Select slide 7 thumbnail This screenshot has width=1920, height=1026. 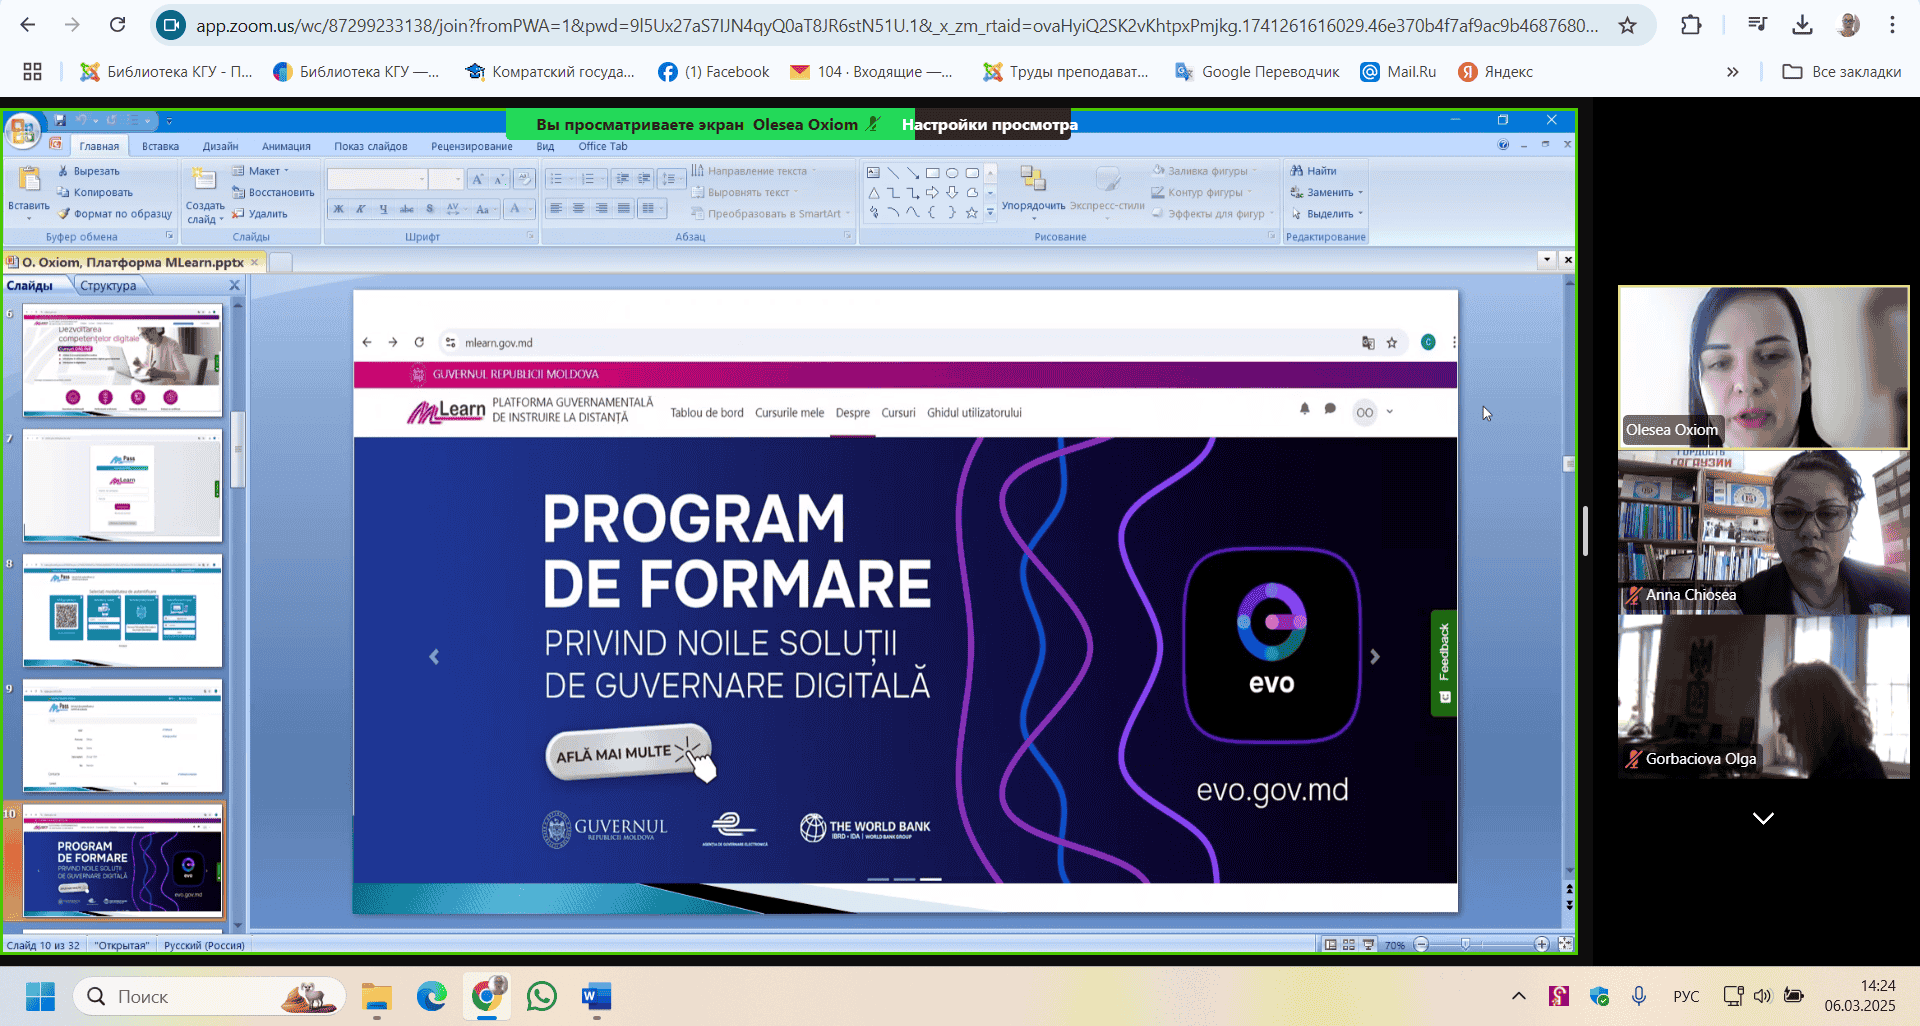click(x=122, y=485)
